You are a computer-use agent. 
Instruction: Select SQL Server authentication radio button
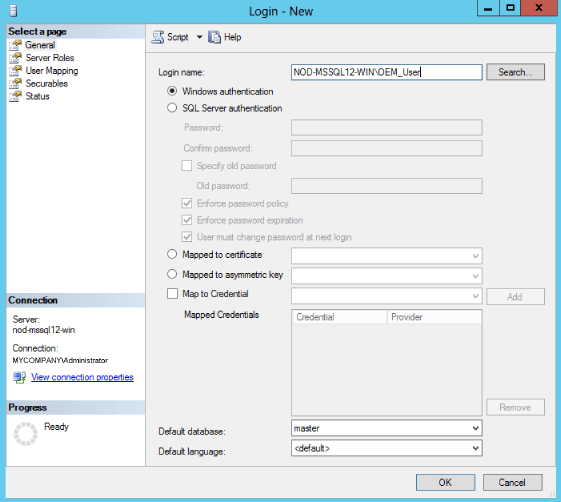pyautogui.click(x=172, y=108)
